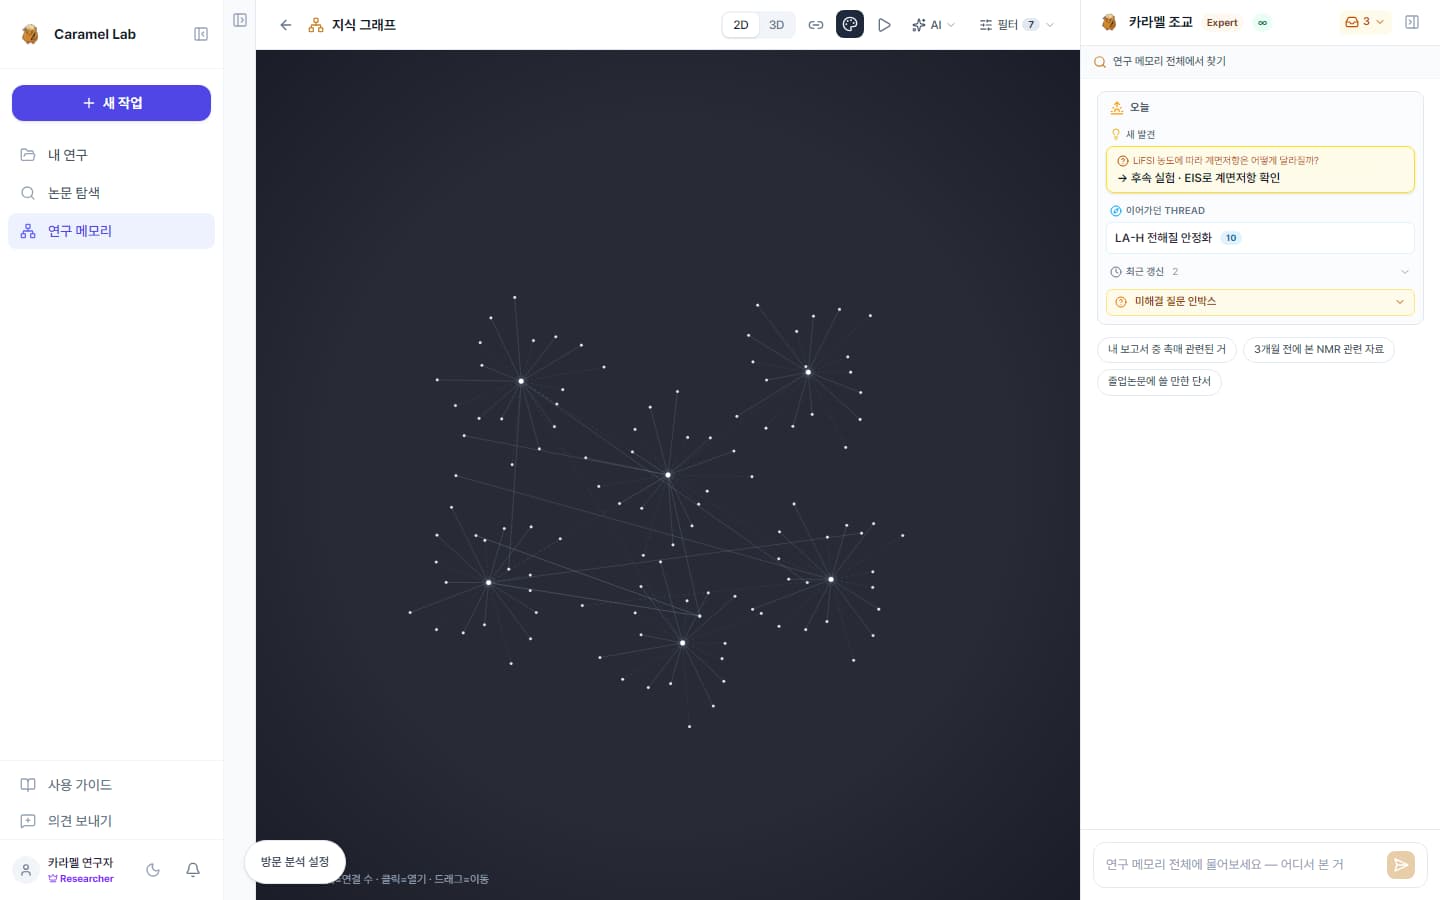Open the AI dropdown in the graph toolbar
The height and width of the screenshot is (900, 1440).
click(933, 25)
